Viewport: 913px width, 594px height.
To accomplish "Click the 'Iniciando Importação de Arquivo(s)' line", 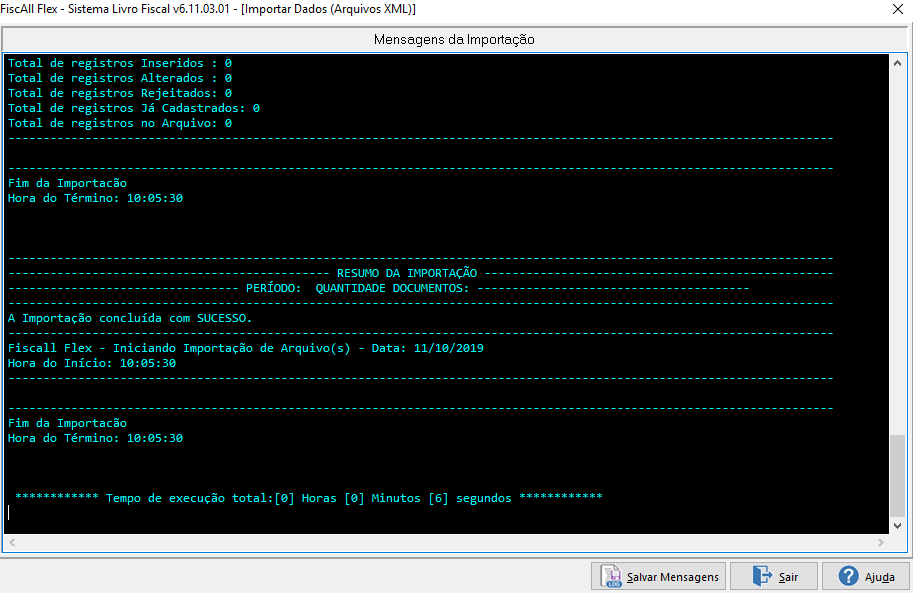I will click(x=246, y=348).
